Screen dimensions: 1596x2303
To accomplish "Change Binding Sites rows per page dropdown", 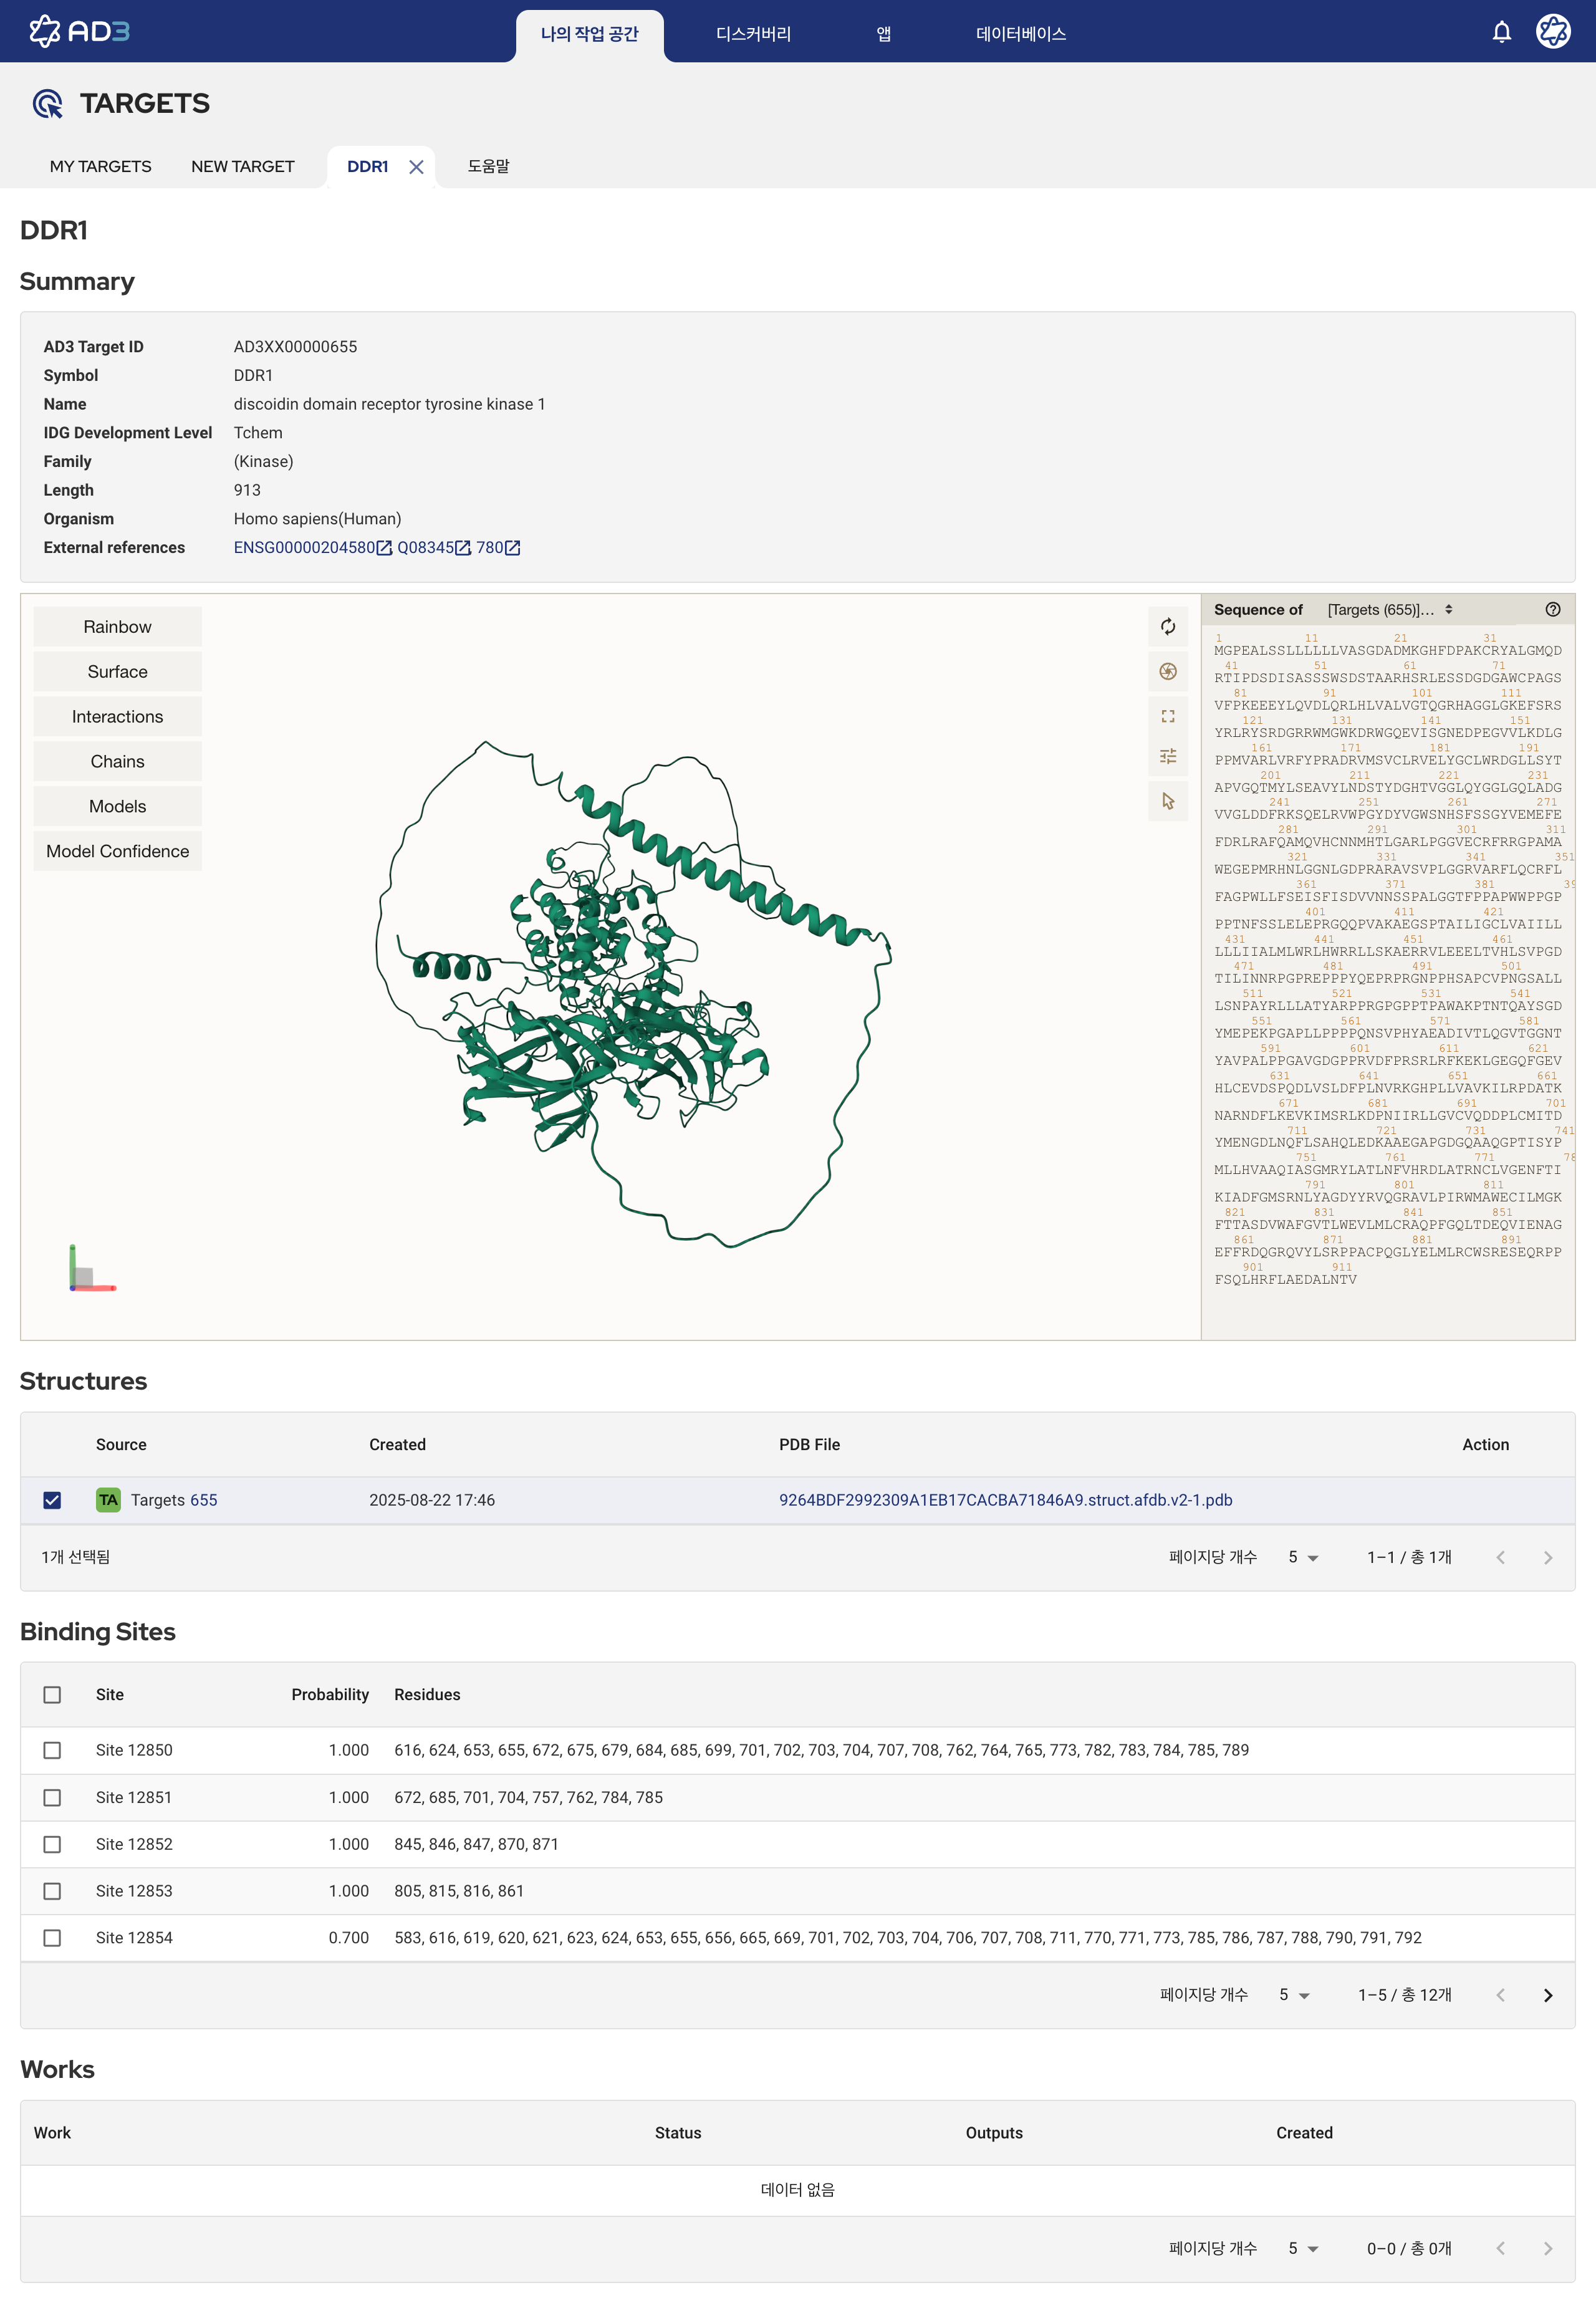I will point(1294,1995).
